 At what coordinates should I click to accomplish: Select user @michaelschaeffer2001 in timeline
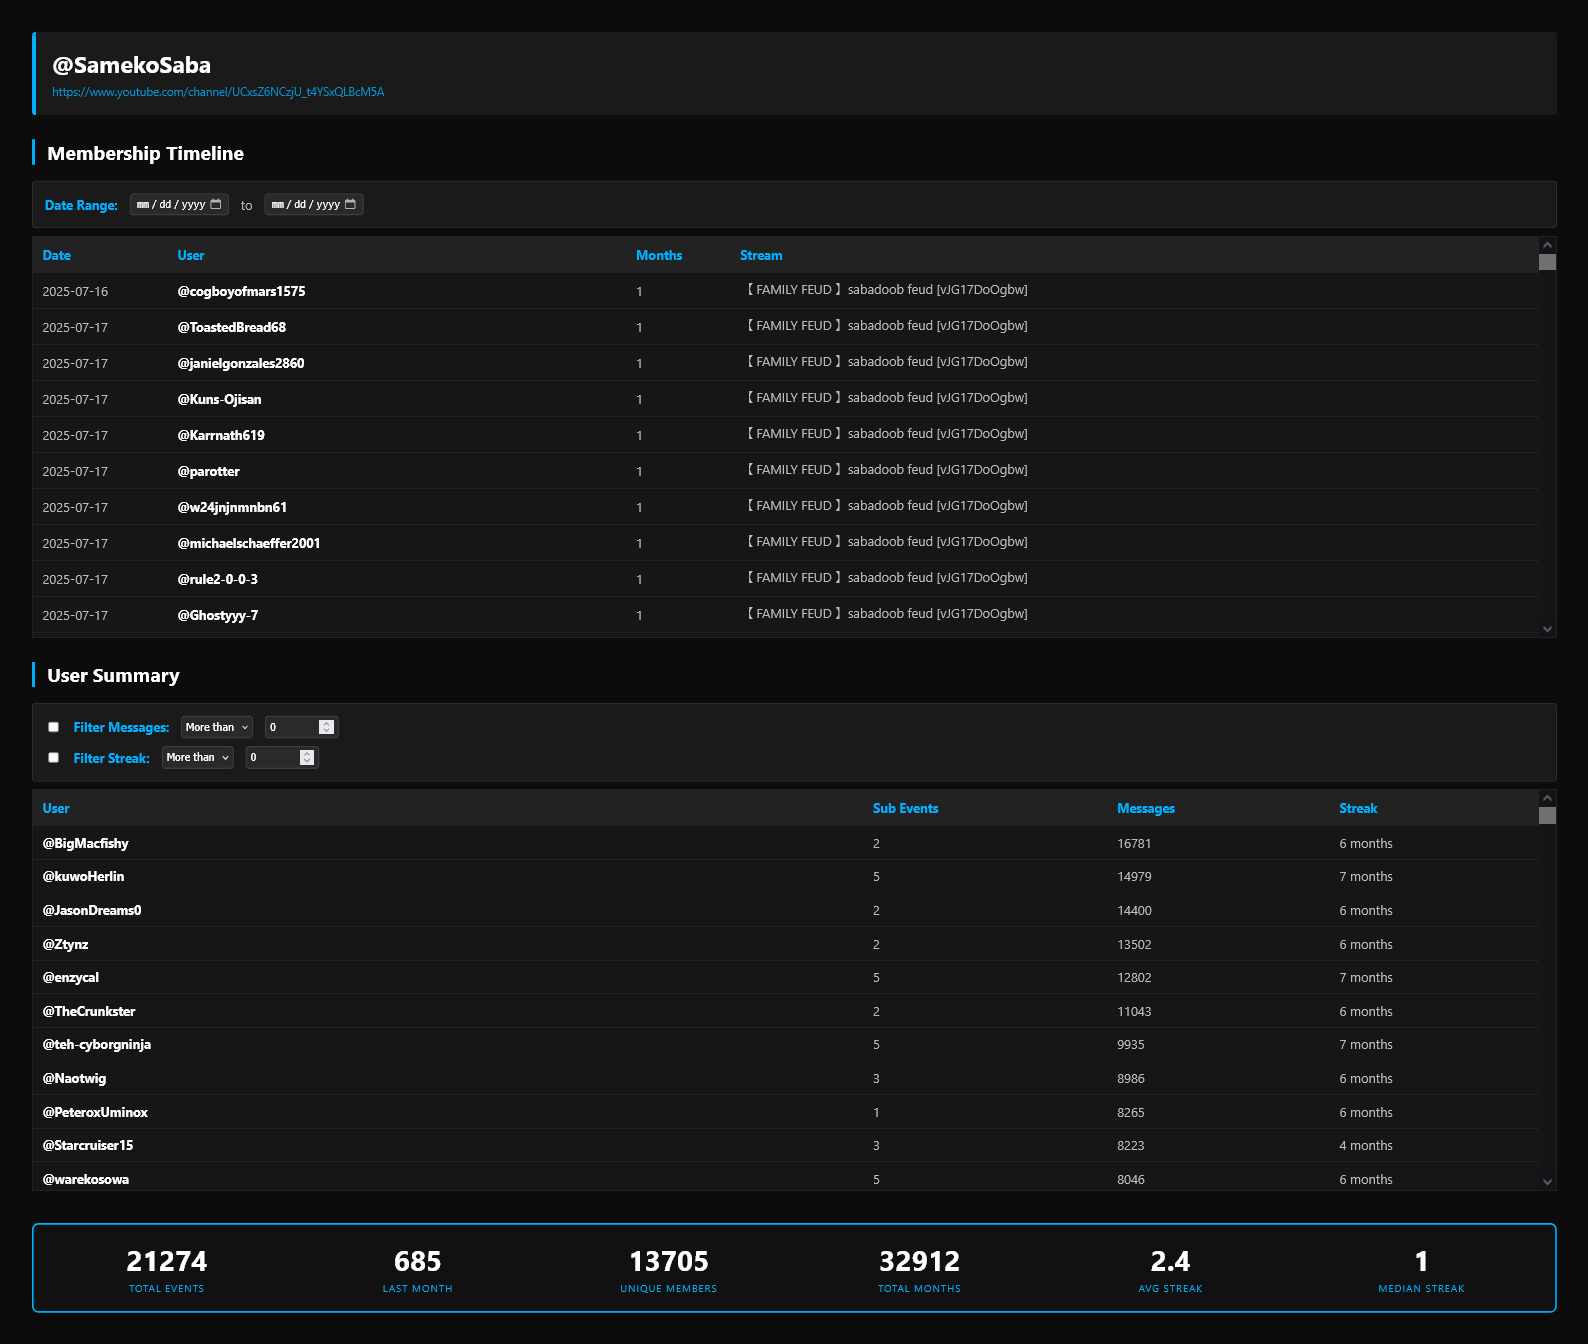tap(249, 543)
